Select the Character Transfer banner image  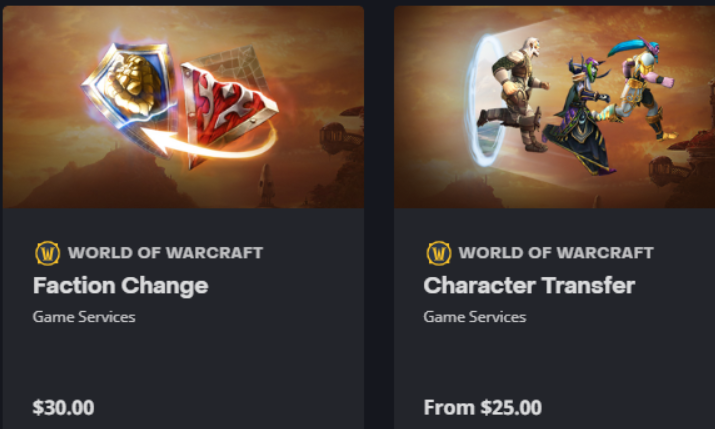[554, 107]
